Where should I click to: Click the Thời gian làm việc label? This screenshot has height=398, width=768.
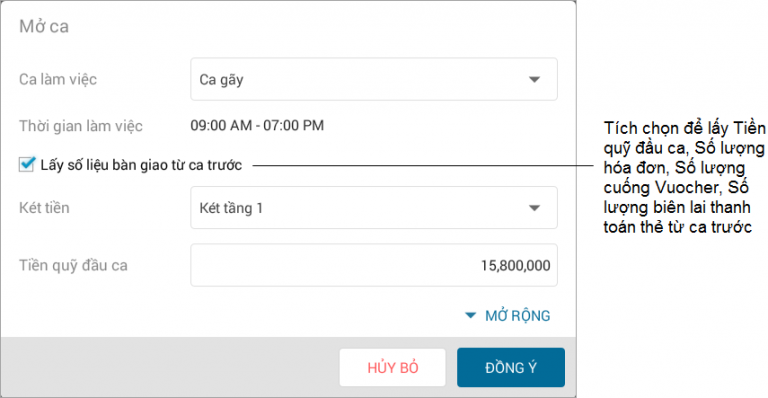pyautogui.click(x=81, y=126)
